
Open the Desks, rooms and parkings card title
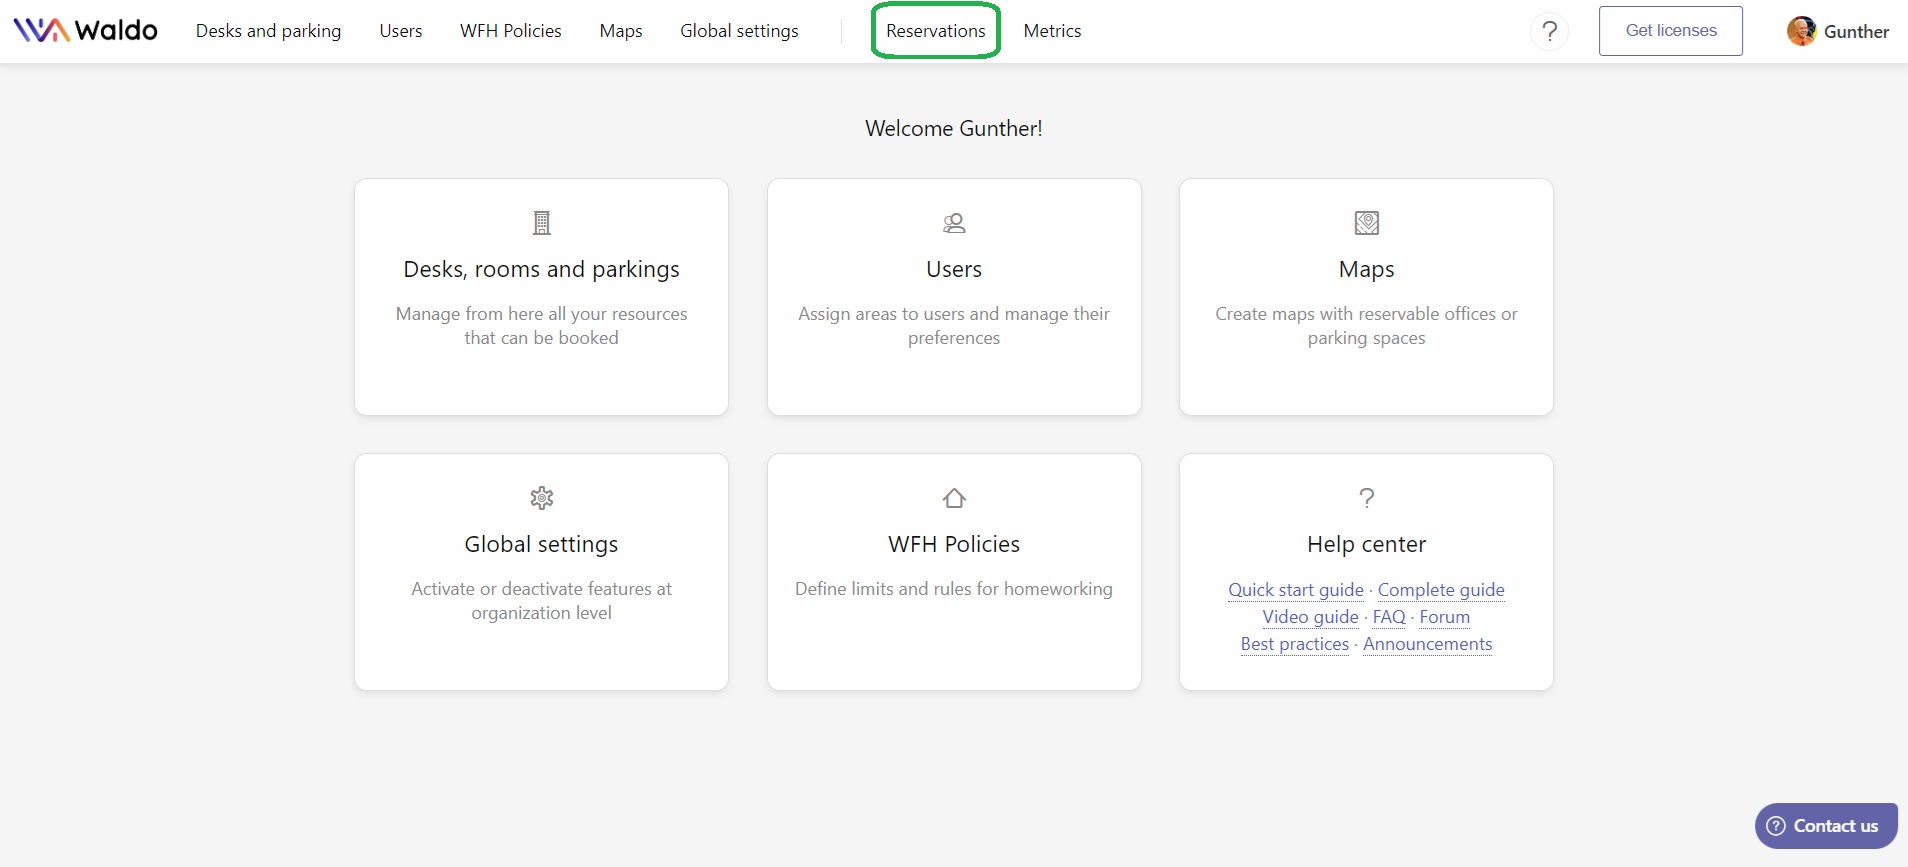[x=541, y=269]
